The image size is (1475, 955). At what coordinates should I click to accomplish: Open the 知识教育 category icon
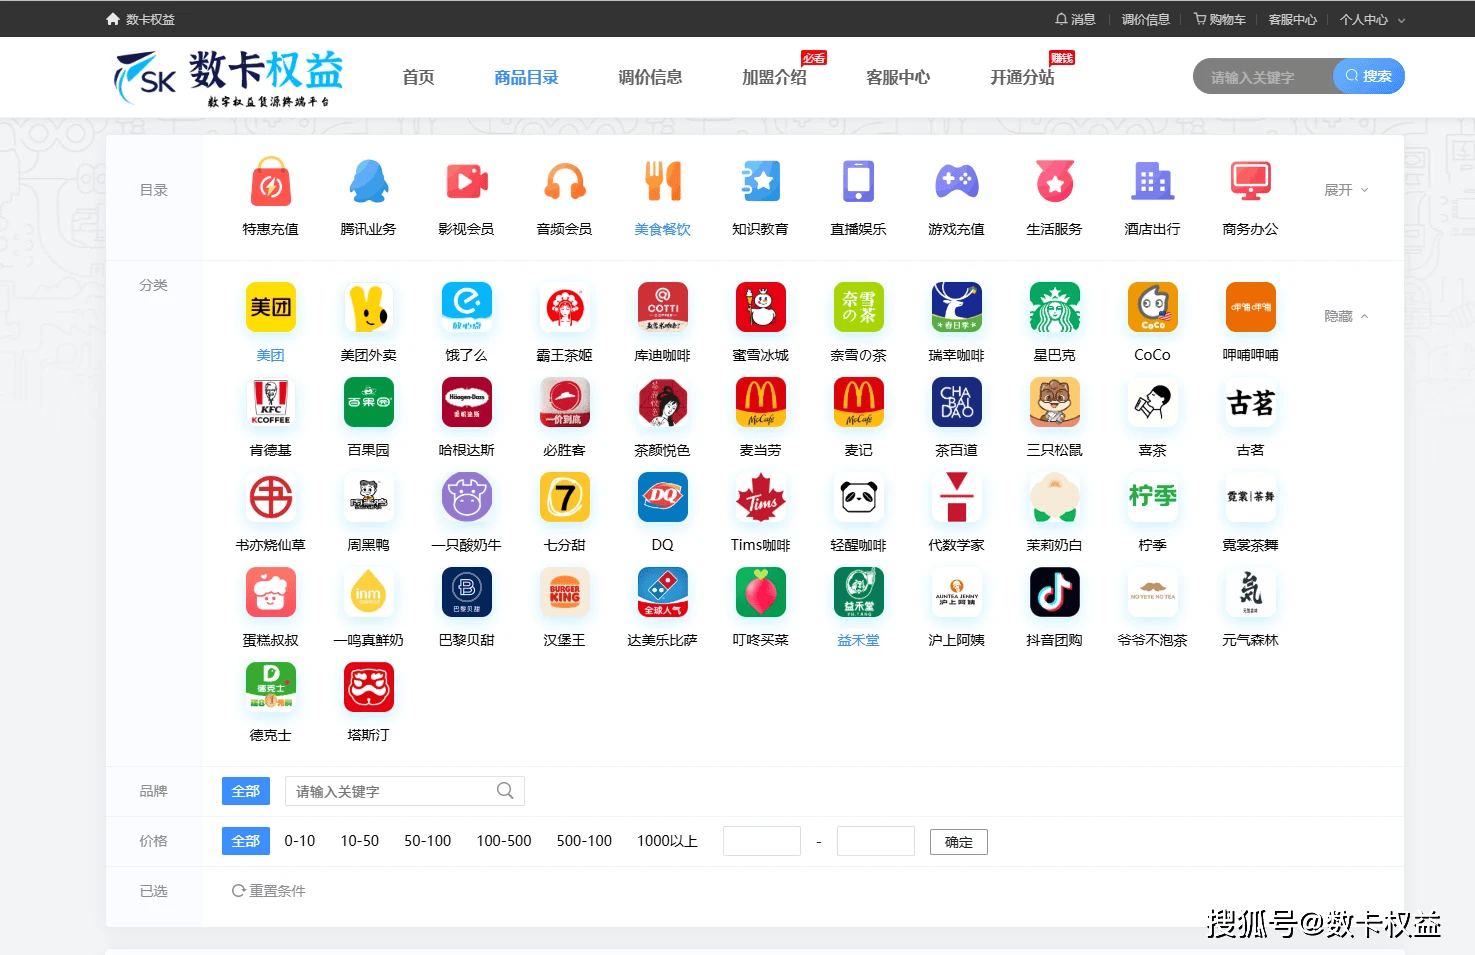(x=760, y=182)
